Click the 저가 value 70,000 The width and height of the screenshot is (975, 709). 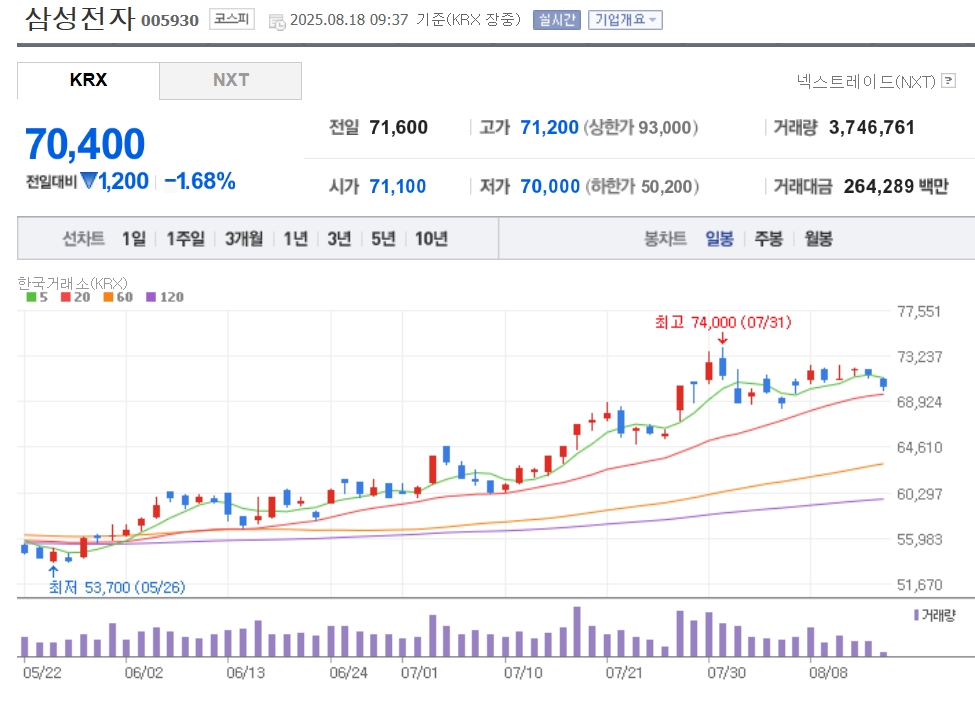point(550,186)
